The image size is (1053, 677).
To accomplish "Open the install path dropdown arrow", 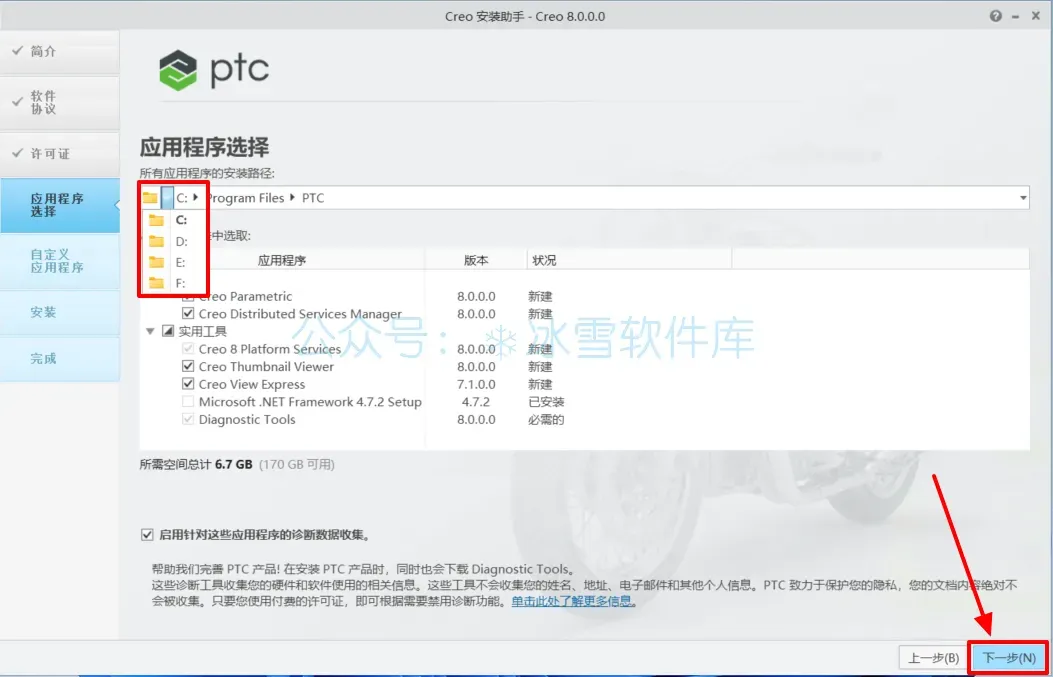I will coord(1023,198).
